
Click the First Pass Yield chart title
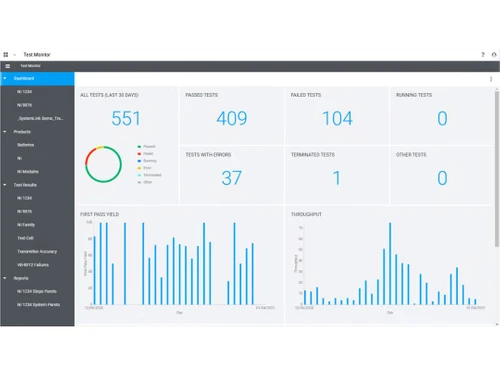(99, 214)
